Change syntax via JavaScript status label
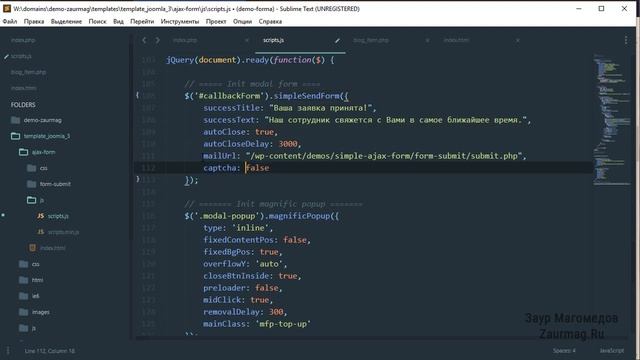Image resolution: width=640 pixels, height=360 pixels. point(611,351)
